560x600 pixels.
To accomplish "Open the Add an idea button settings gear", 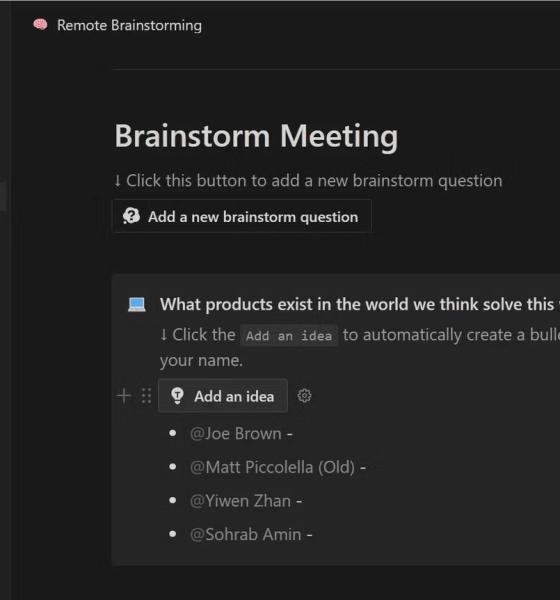I will 304,396.
